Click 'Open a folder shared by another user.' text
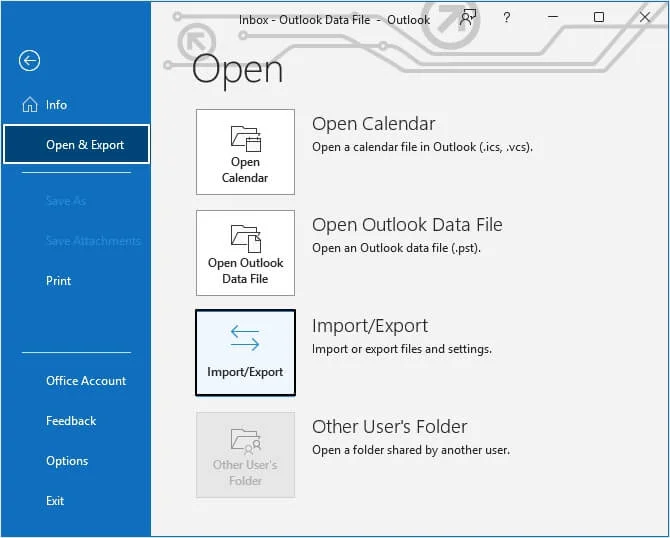Image resolution: width=670 pixels, height=538 pixels. 411,450
